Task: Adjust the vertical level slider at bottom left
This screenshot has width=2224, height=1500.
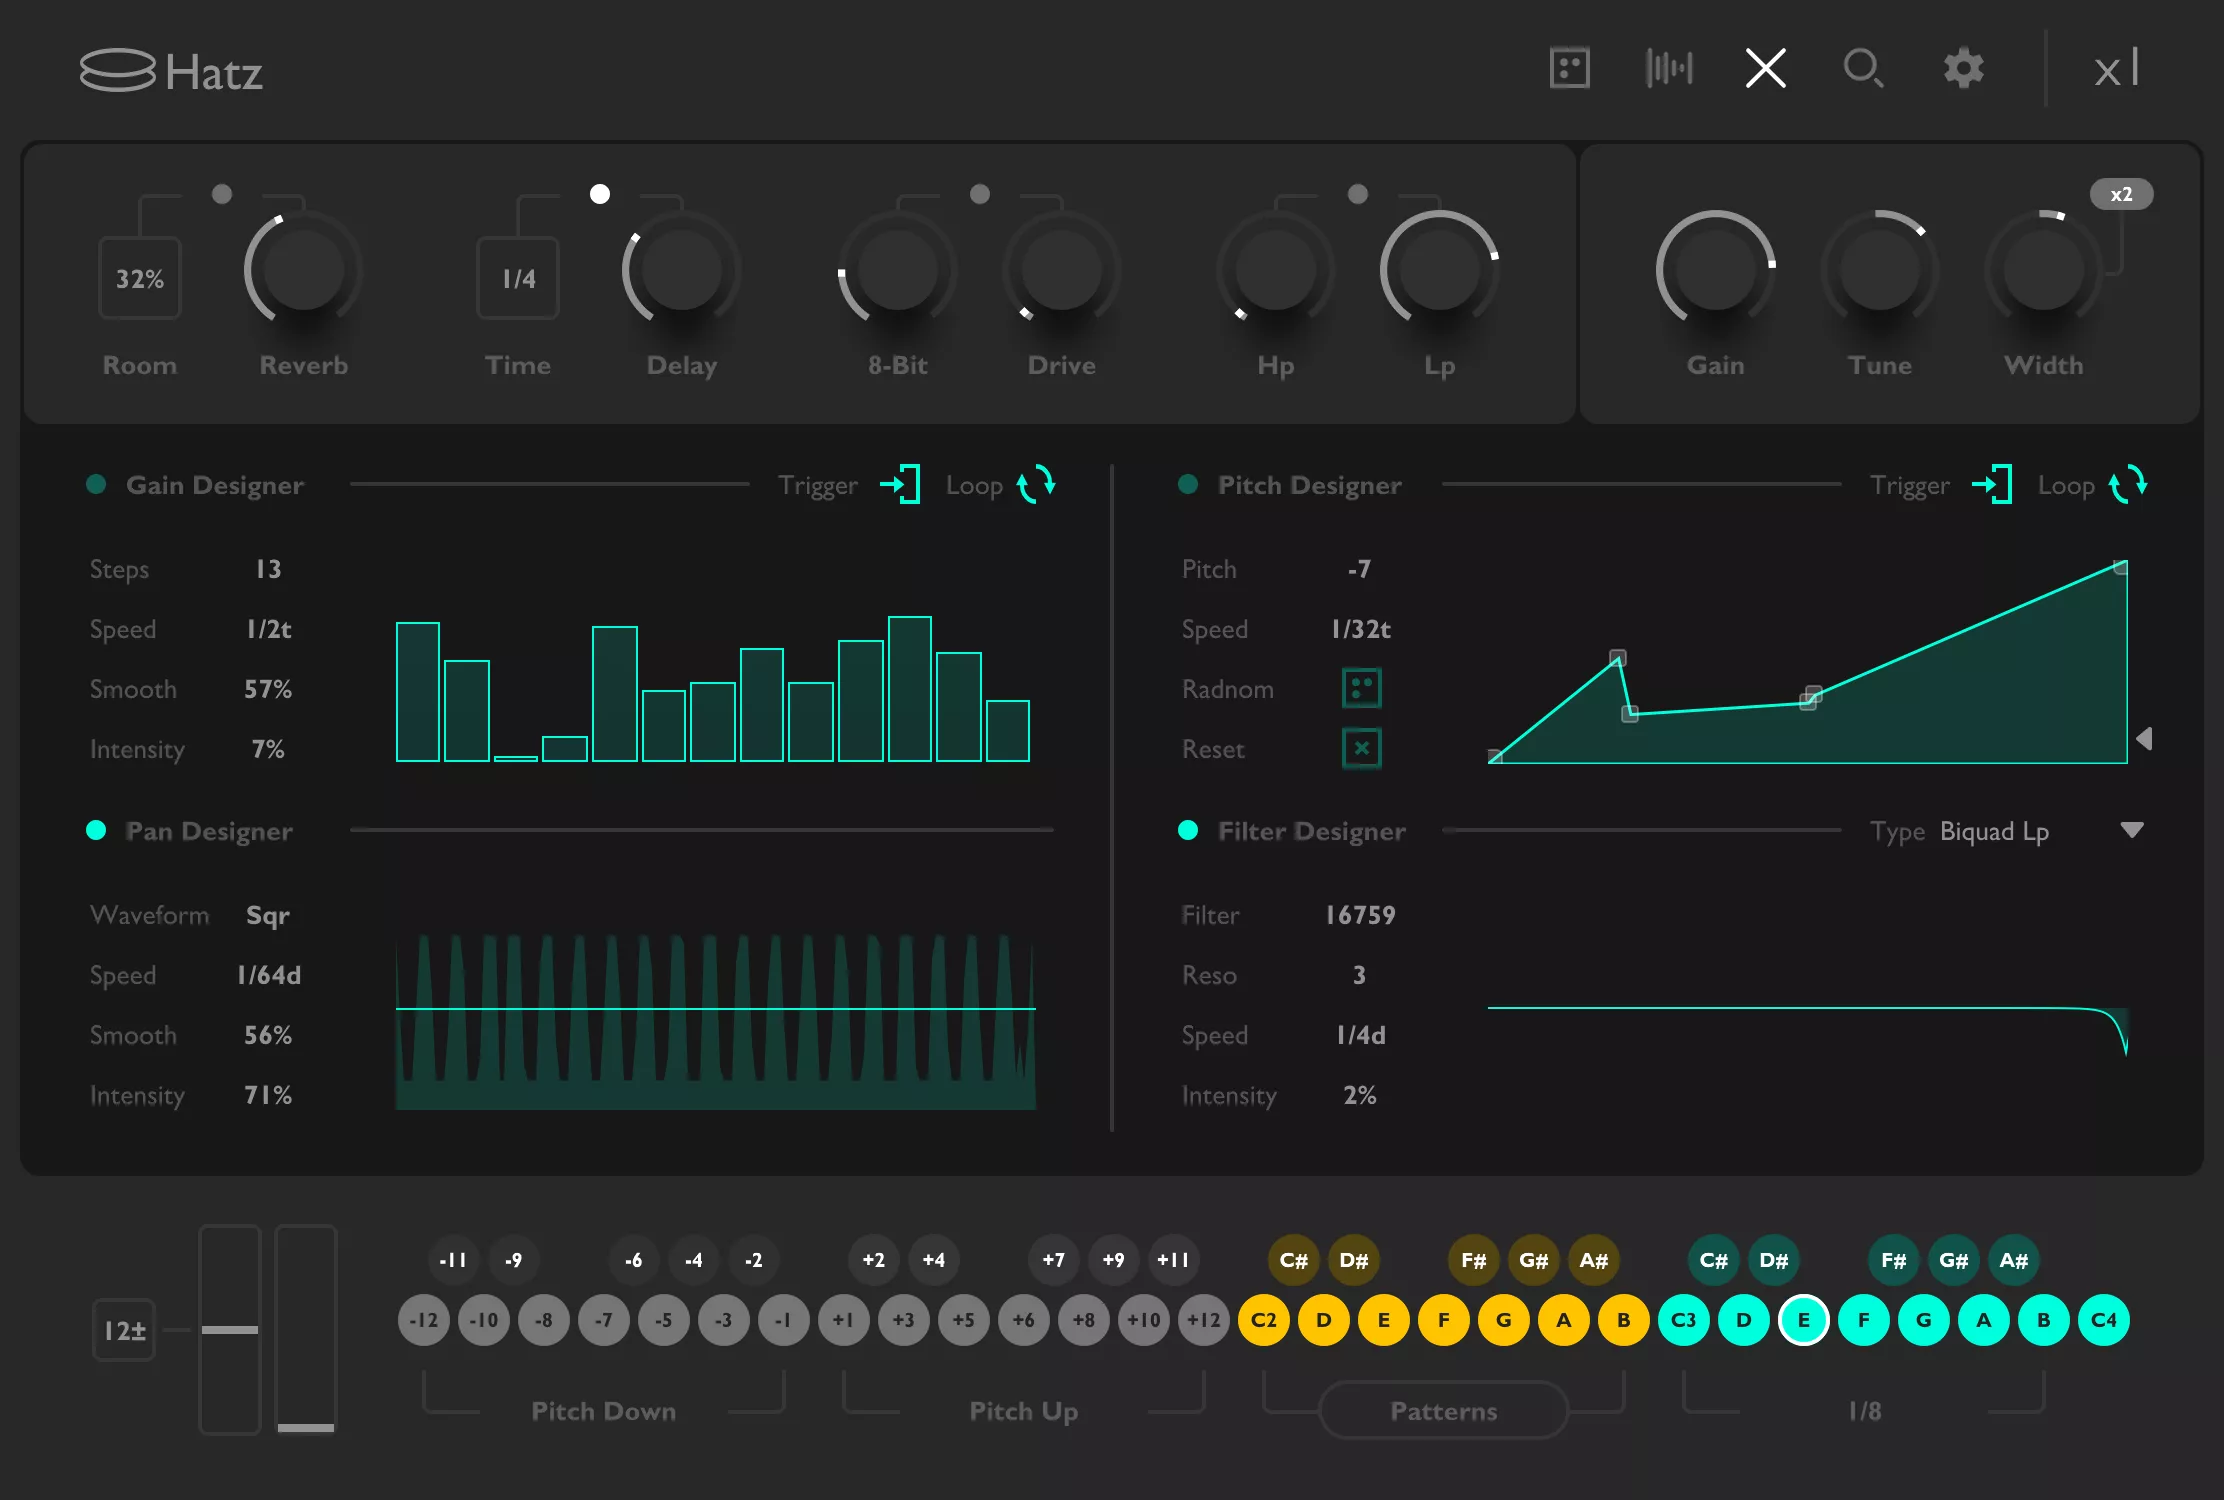Action: tap(230, 1330)
